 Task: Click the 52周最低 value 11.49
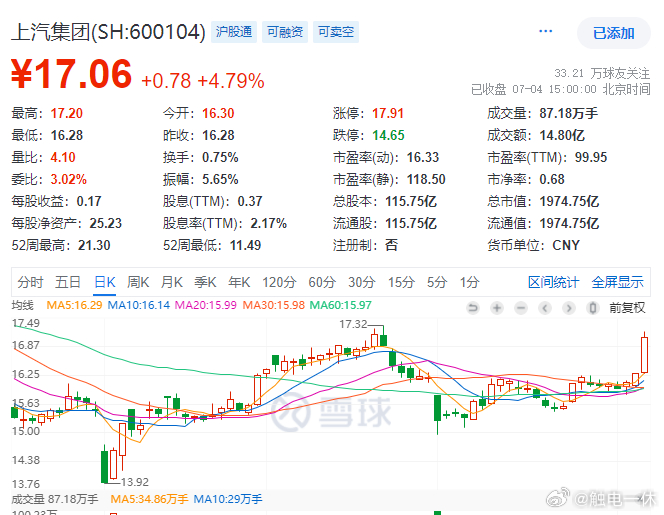pos(245,246)
